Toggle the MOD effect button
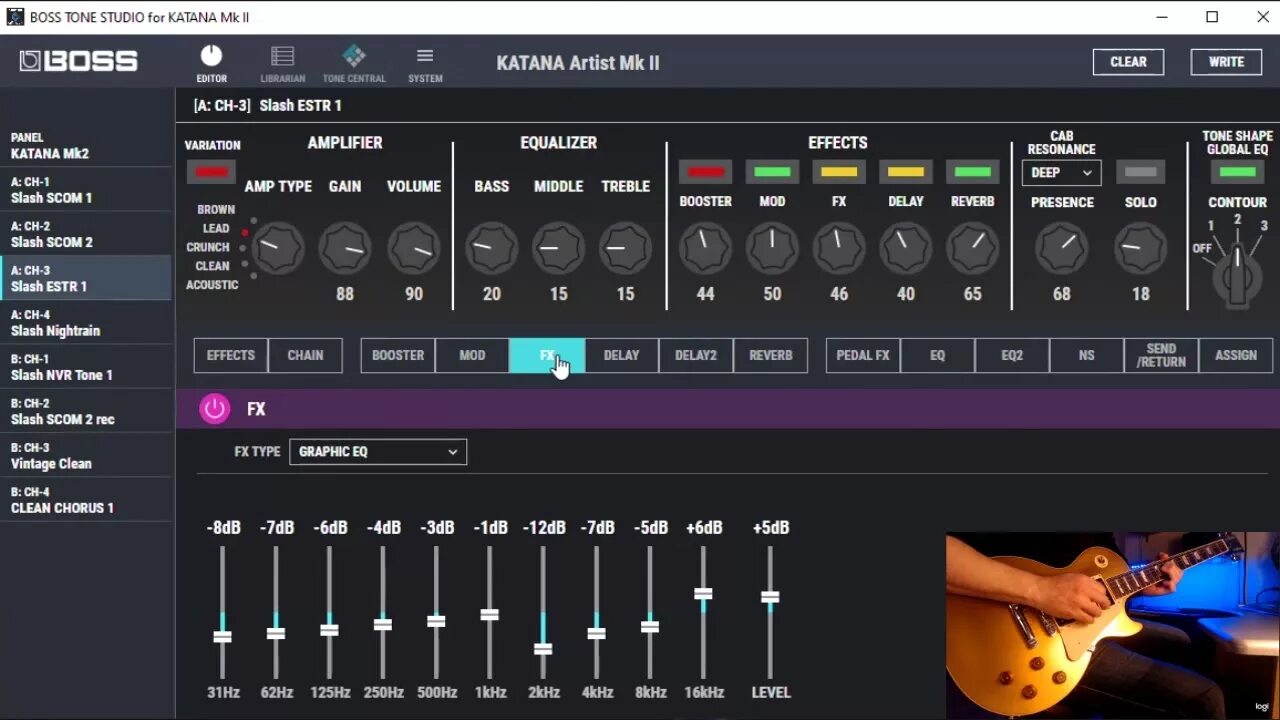Screen dimensions: 1280x720 pyautogui.click(x=772, y=172)
